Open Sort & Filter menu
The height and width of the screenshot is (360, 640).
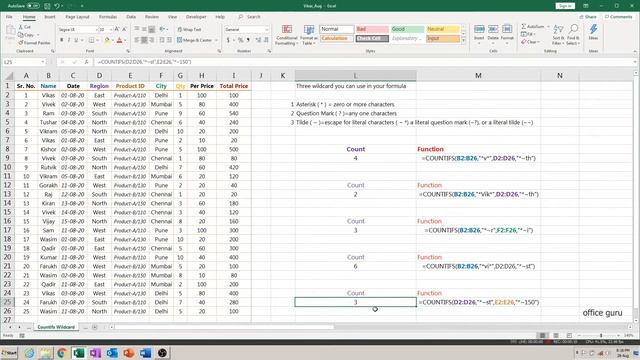pyautogui.click(x=558, y=35)
